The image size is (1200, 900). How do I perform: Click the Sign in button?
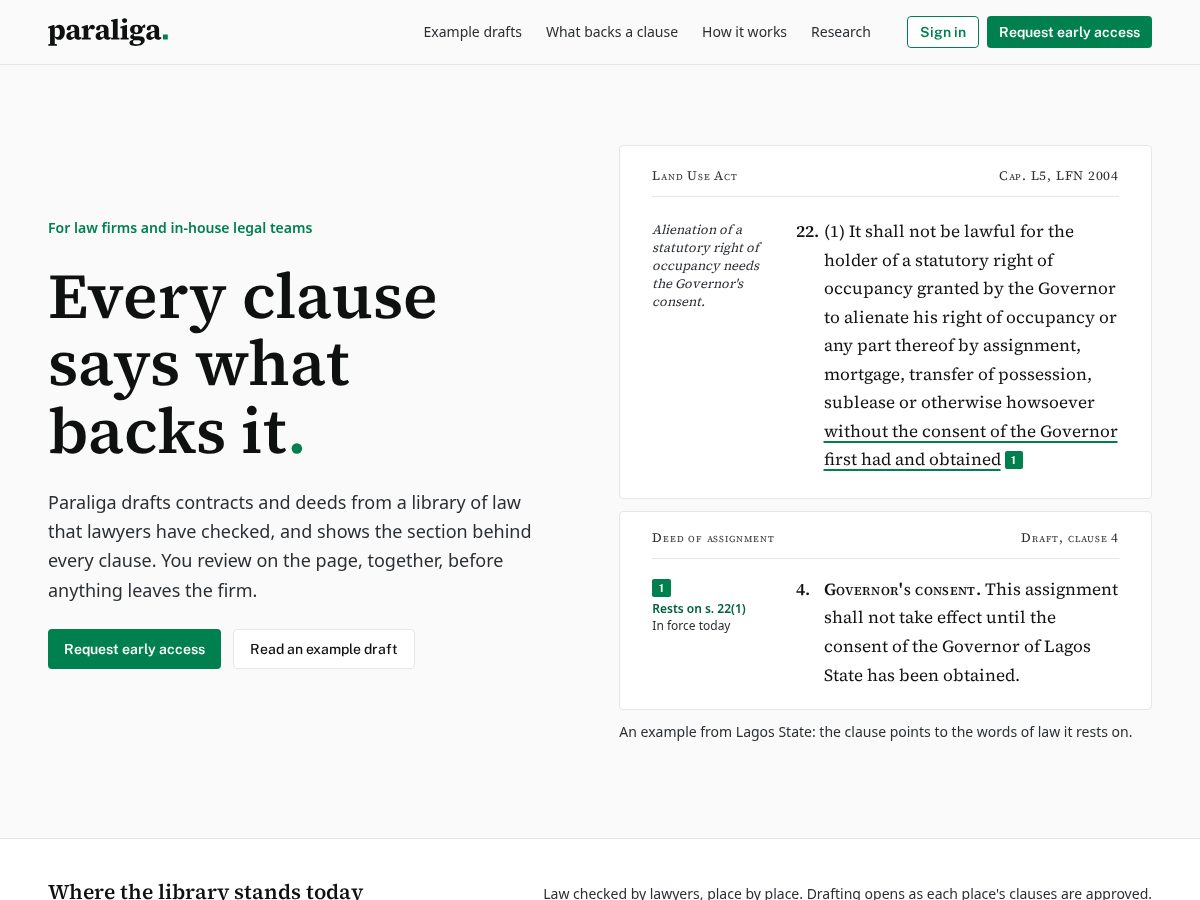(x=943, y=32)
